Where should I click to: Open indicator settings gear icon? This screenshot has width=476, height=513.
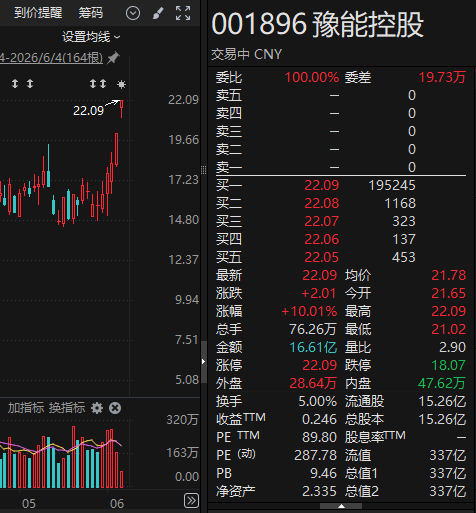point(97,408)
